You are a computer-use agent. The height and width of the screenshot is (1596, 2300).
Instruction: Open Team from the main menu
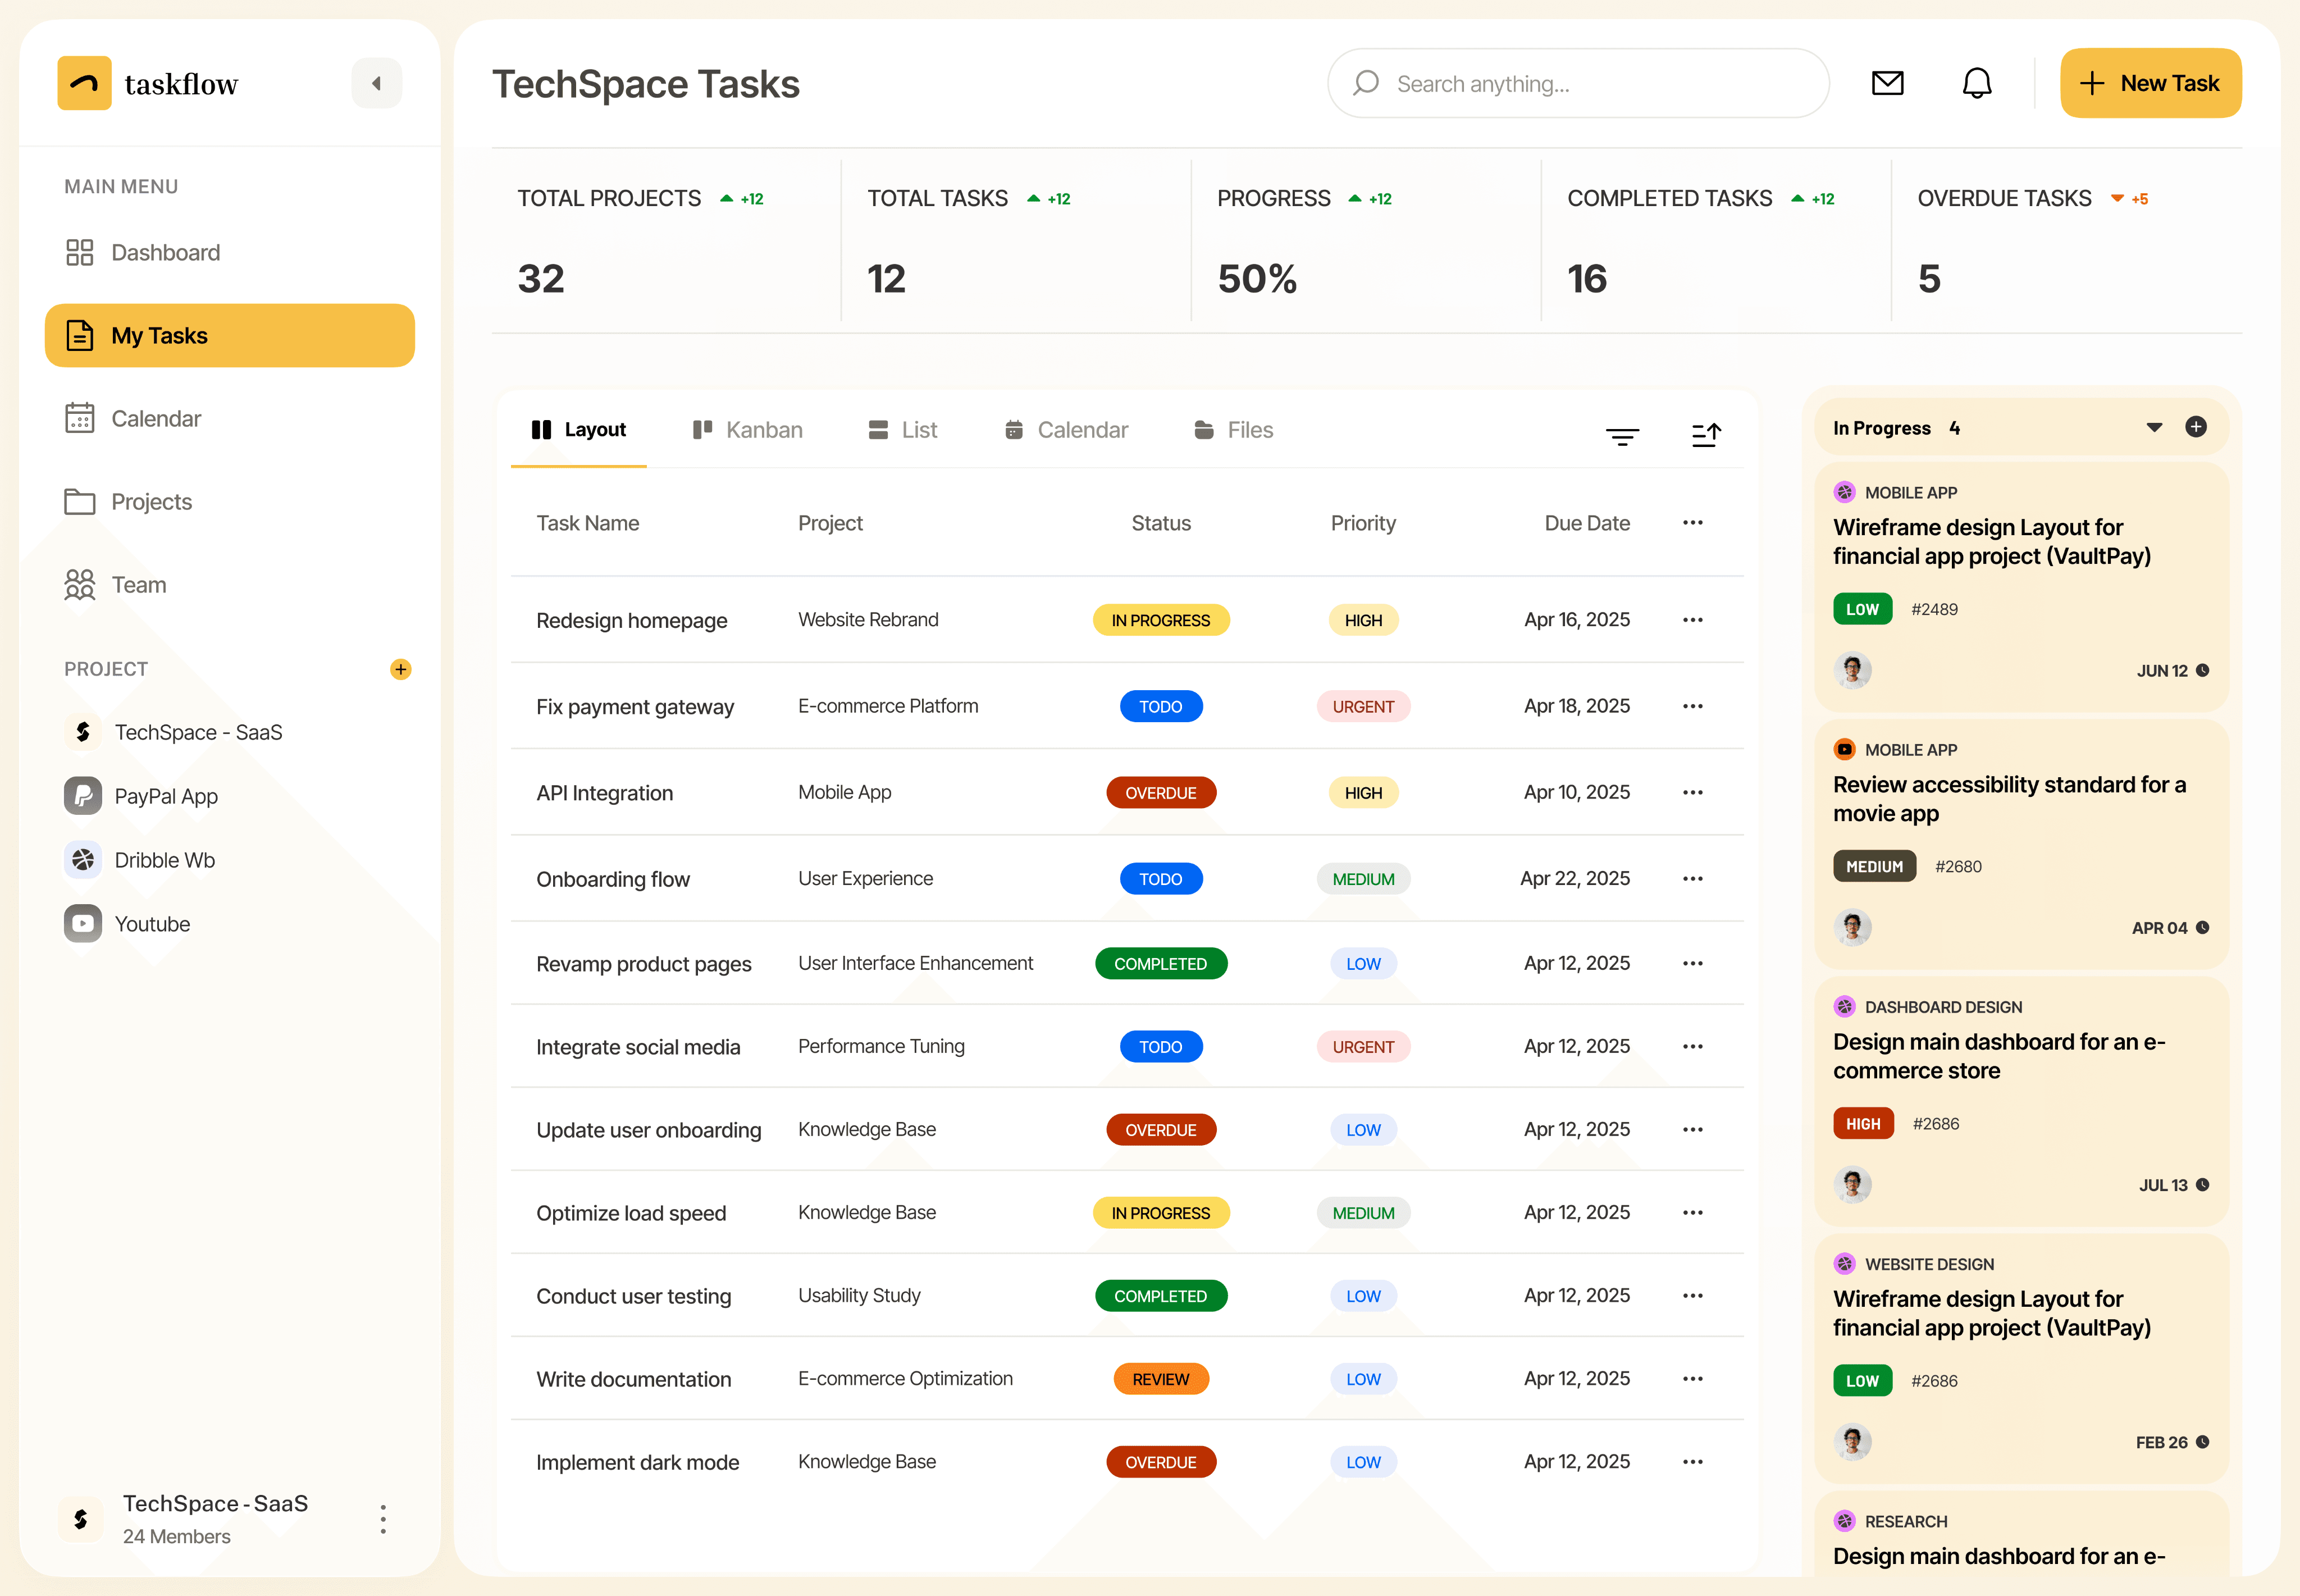coord(138,585)
